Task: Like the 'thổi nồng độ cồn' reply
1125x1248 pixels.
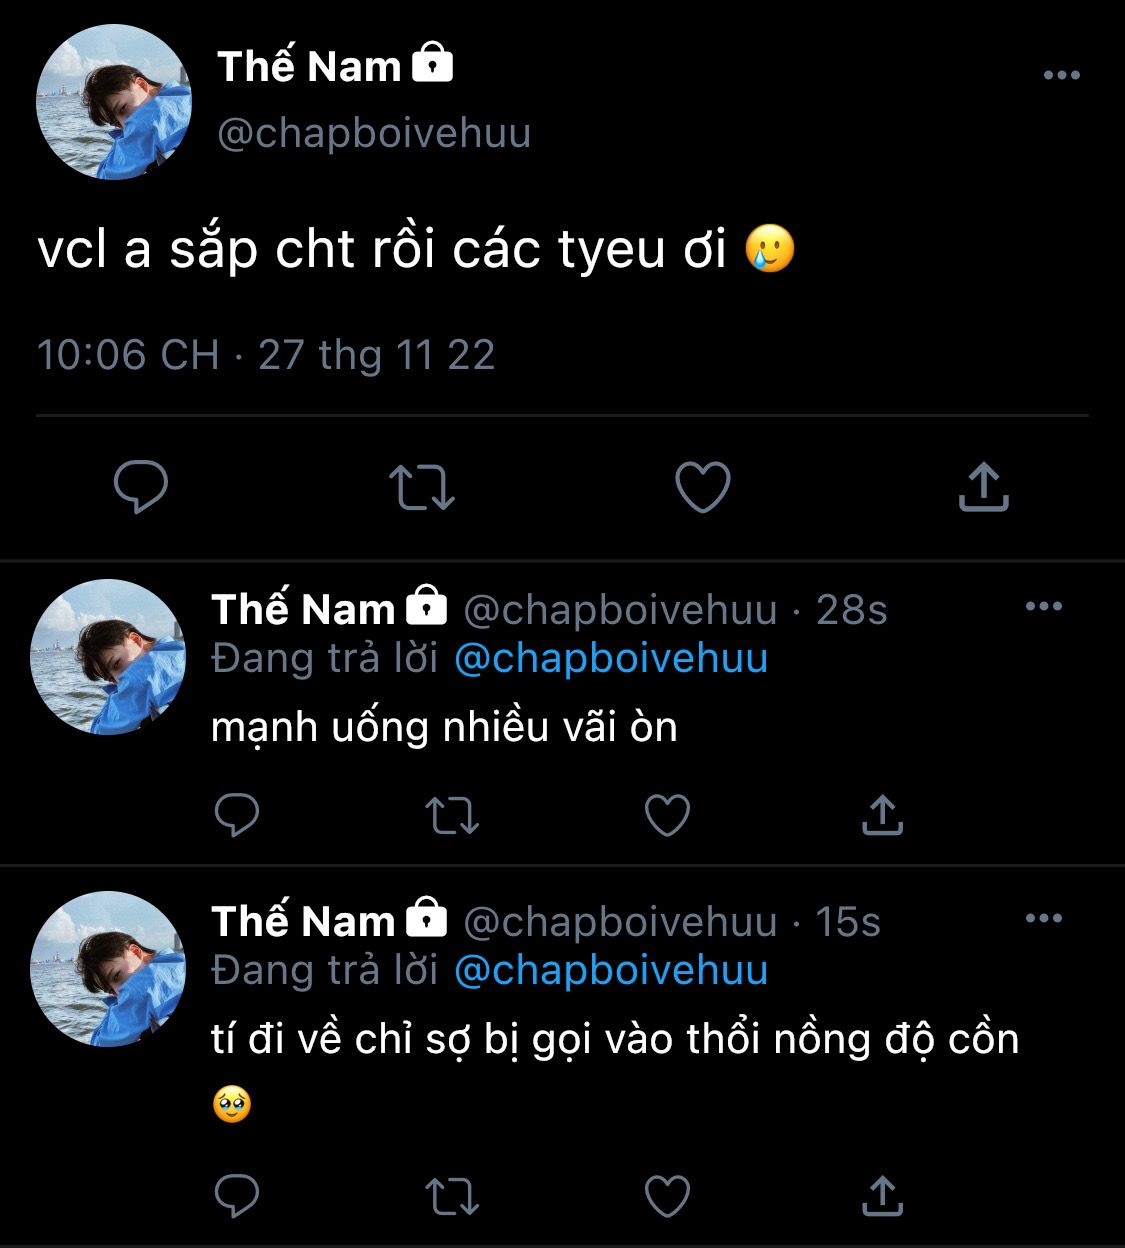Action: tap(667, 1195)
